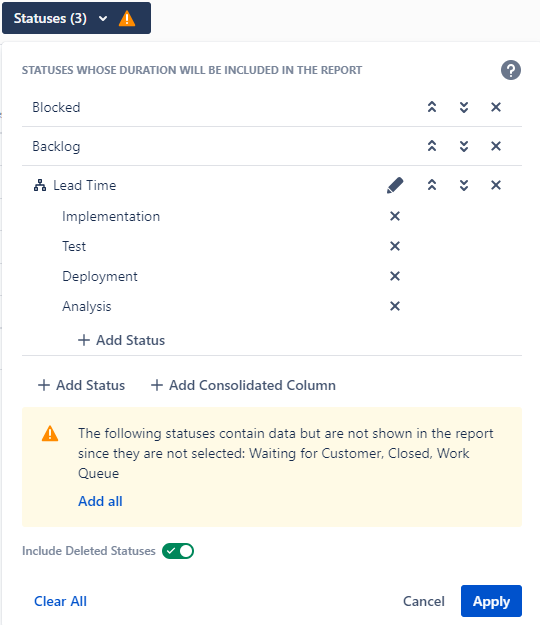This screenshot has width=540, height=625.
Task: Delete the Lead Time consolidated column
Action: pyautogui.click(x=496, y=185)
